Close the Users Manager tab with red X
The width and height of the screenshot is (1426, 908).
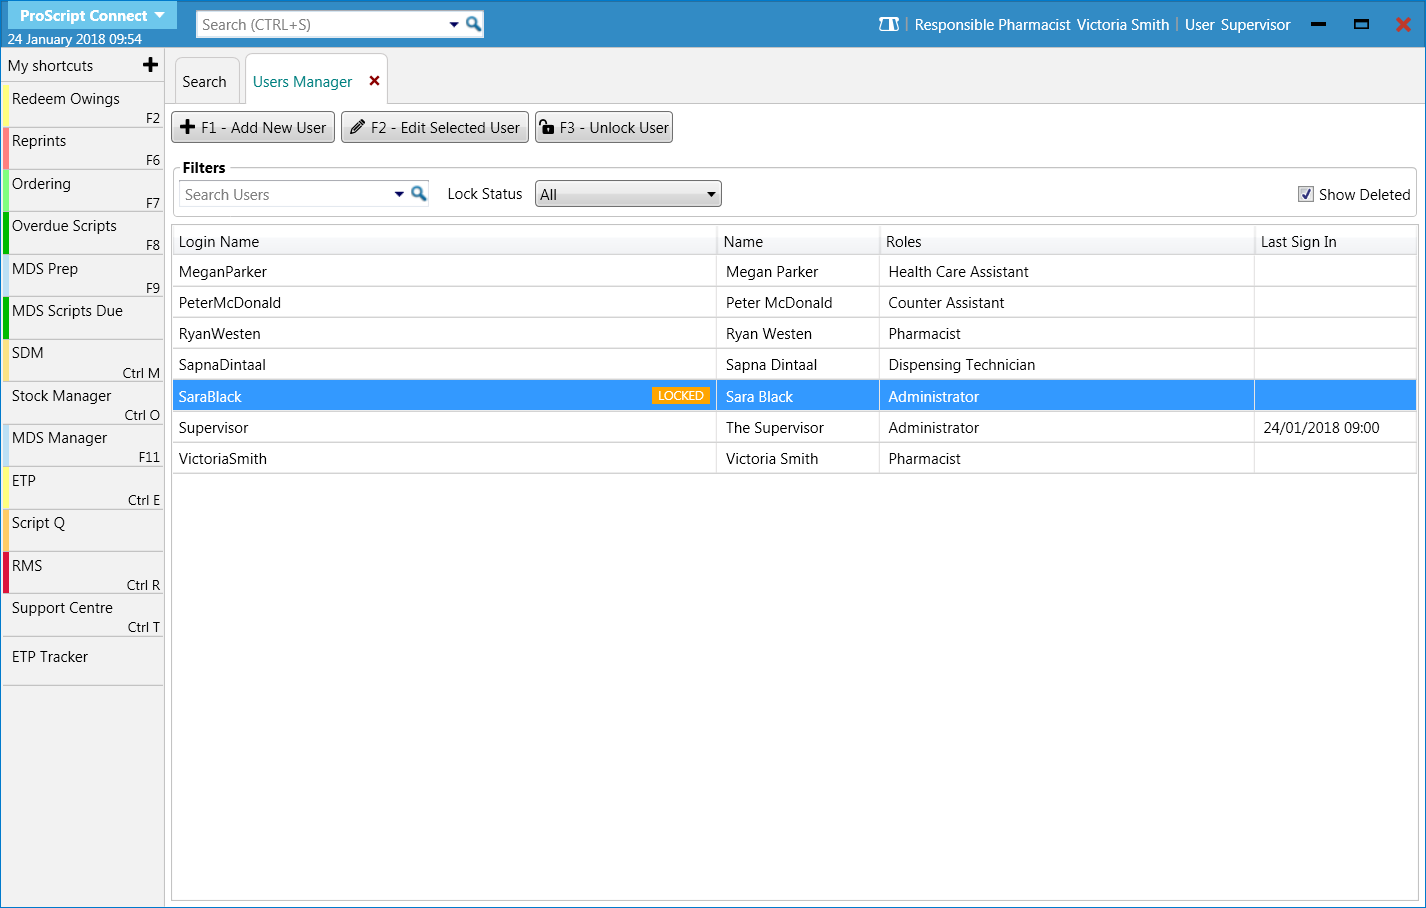pyautogui.click(x=375, y=81)
